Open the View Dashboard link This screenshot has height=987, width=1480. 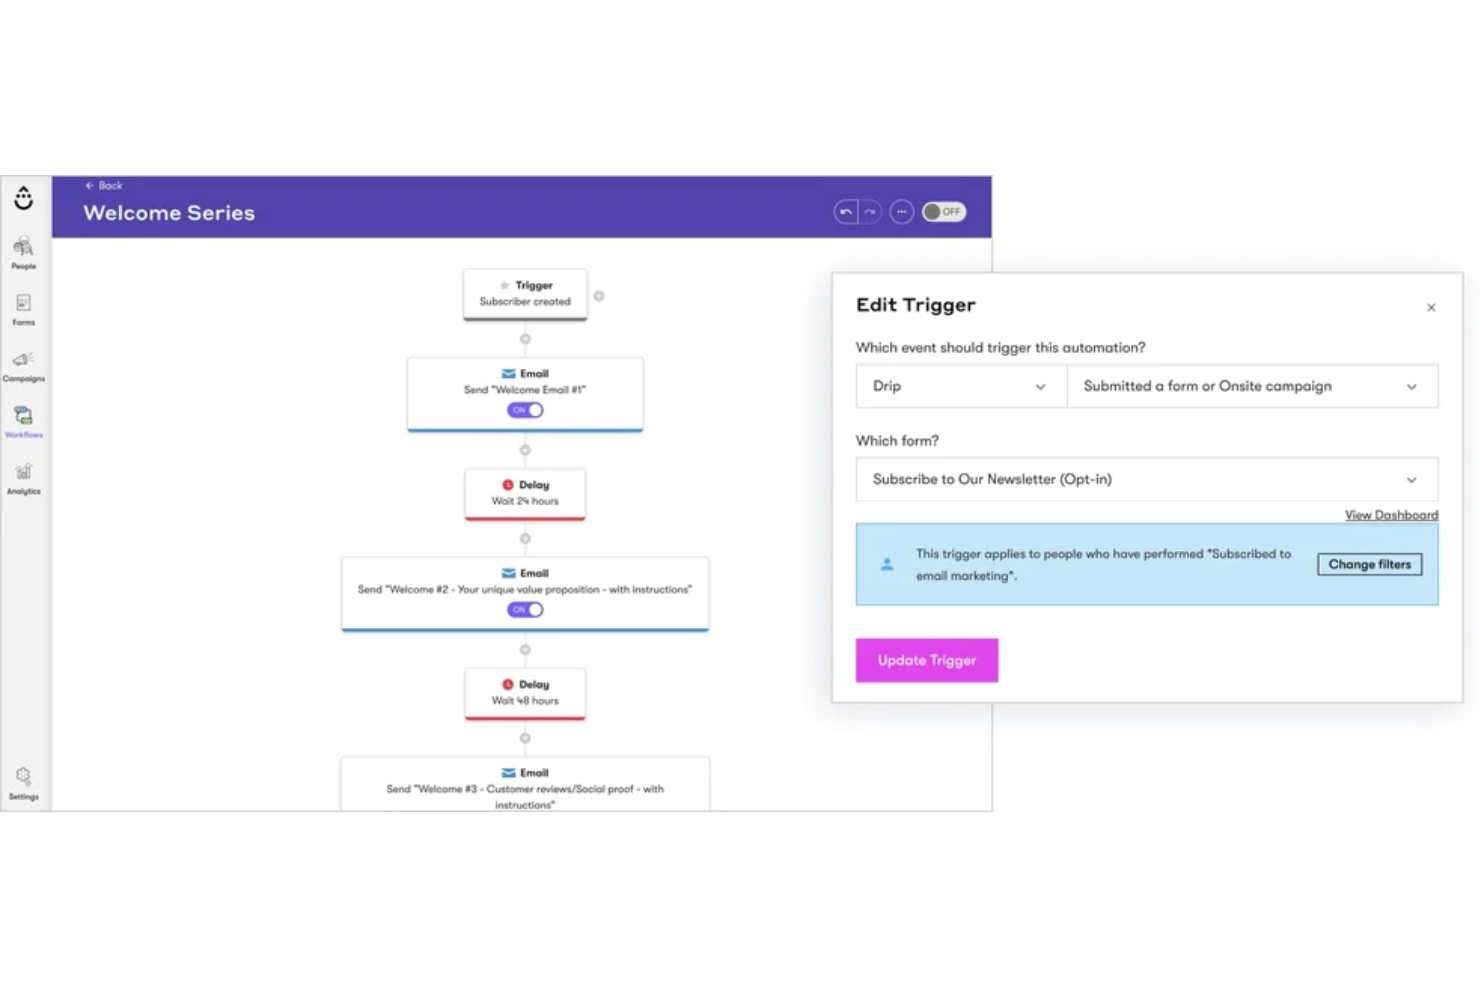[x=1391, y=514]
